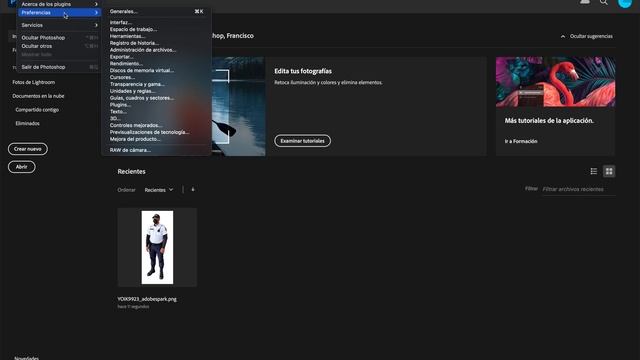Screen dimensions: 640x360
Task: Open Documentos en la nube in sidebar
Action: [38, 96]
